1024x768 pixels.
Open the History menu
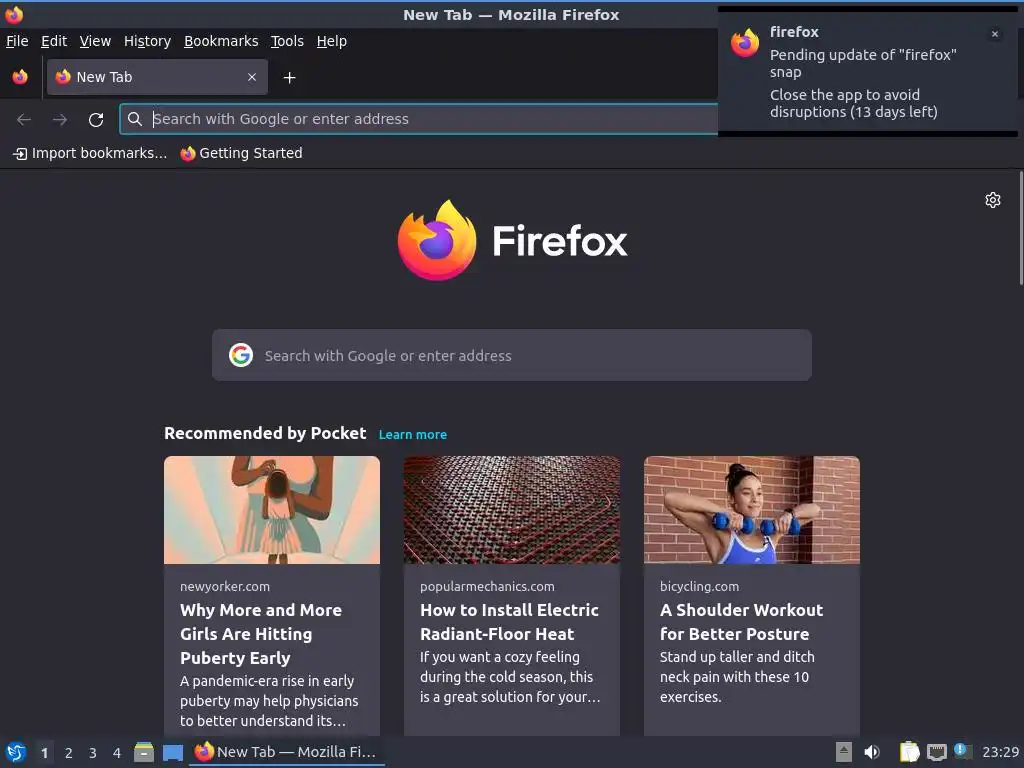(x=148, y=41)
